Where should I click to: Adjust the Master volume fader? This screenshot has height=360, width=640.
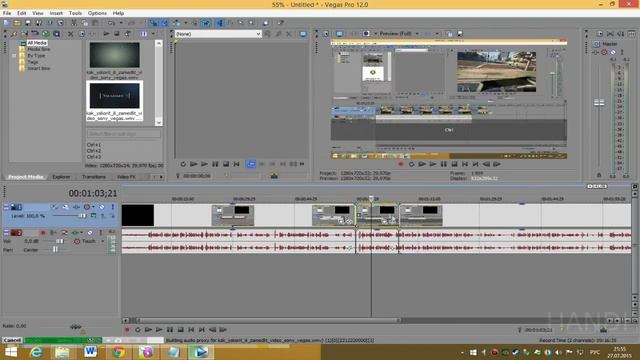click(x=599, y=103)
